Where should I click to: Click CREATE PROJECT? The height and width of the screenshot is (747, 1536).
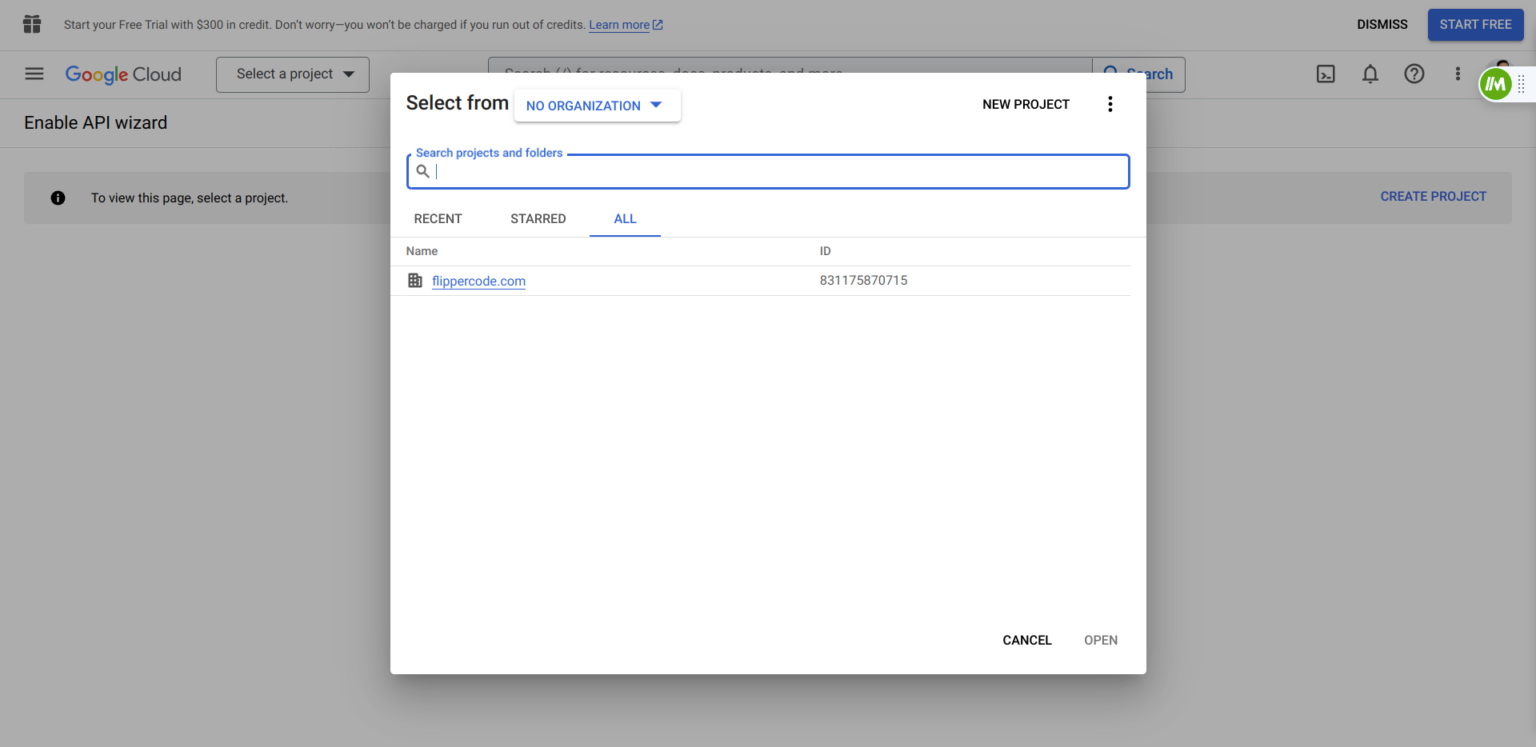(1433, 196)
